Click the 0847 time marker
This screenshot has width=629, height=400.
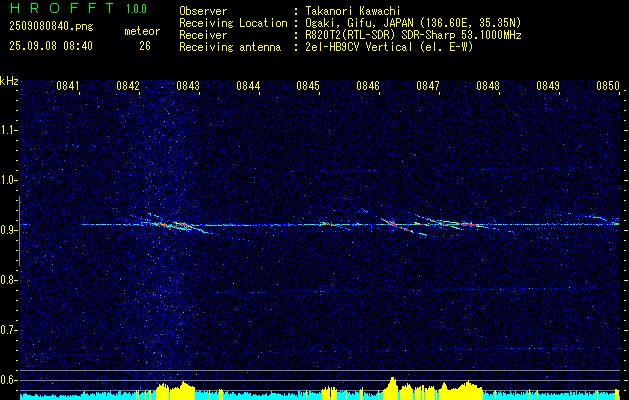[x=428, y=85]
